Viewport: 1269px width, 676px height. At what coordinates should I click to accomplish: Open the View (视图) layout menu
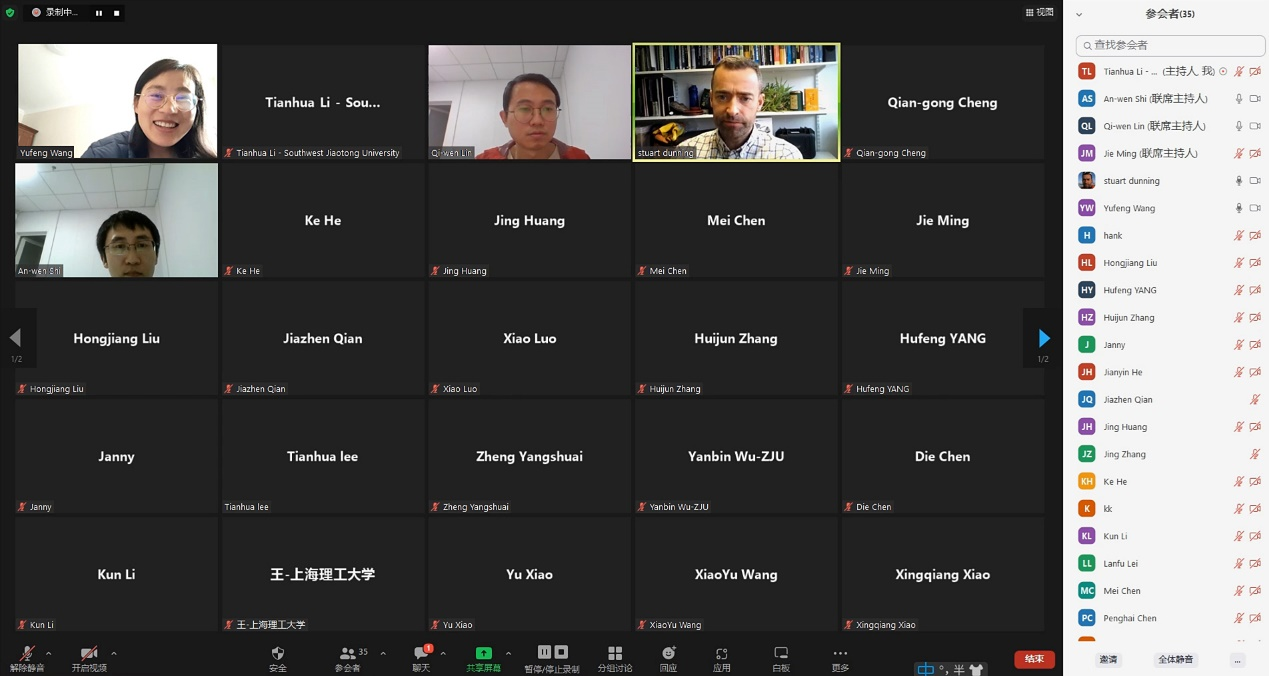(x=1040, y=12)
